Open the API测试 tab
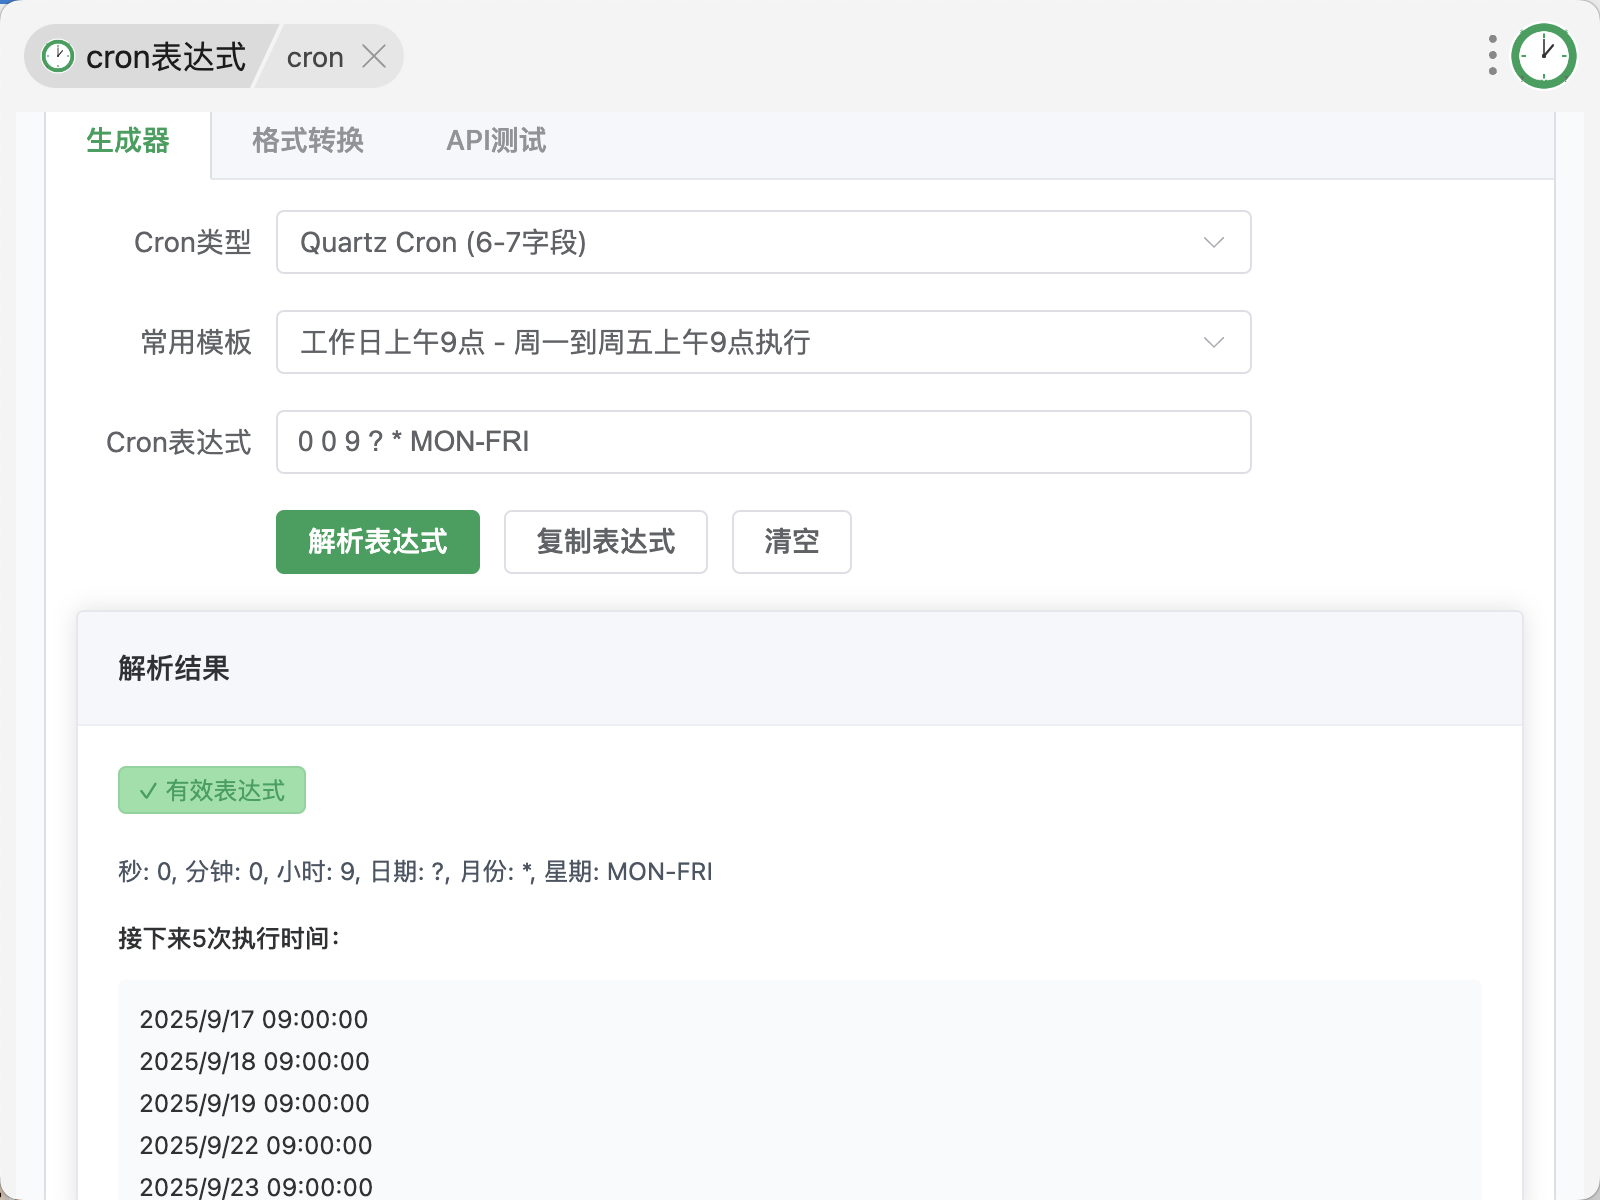1600x1200 pixels. point(496,141)
